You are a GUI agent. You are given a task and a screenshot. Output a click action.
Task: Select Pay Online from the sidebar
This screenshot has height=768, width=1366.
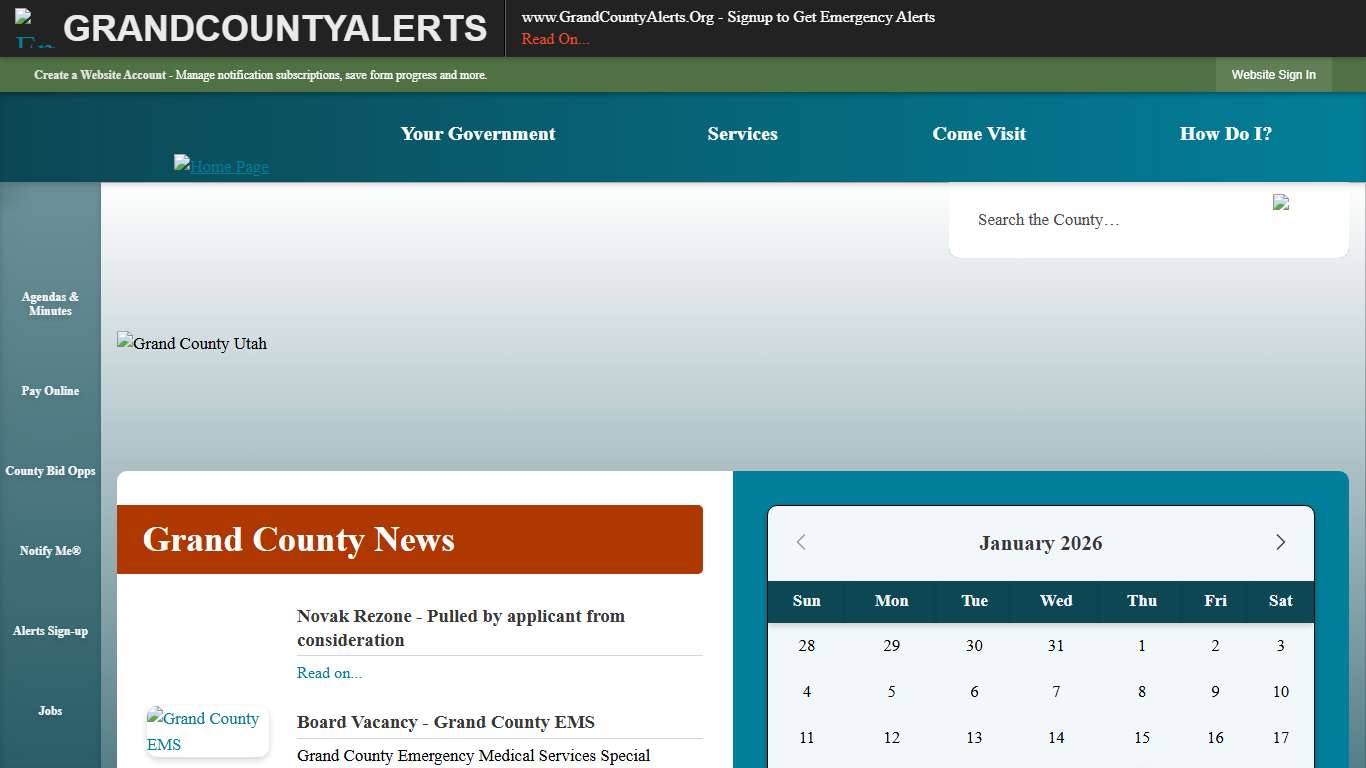point(50,391)
